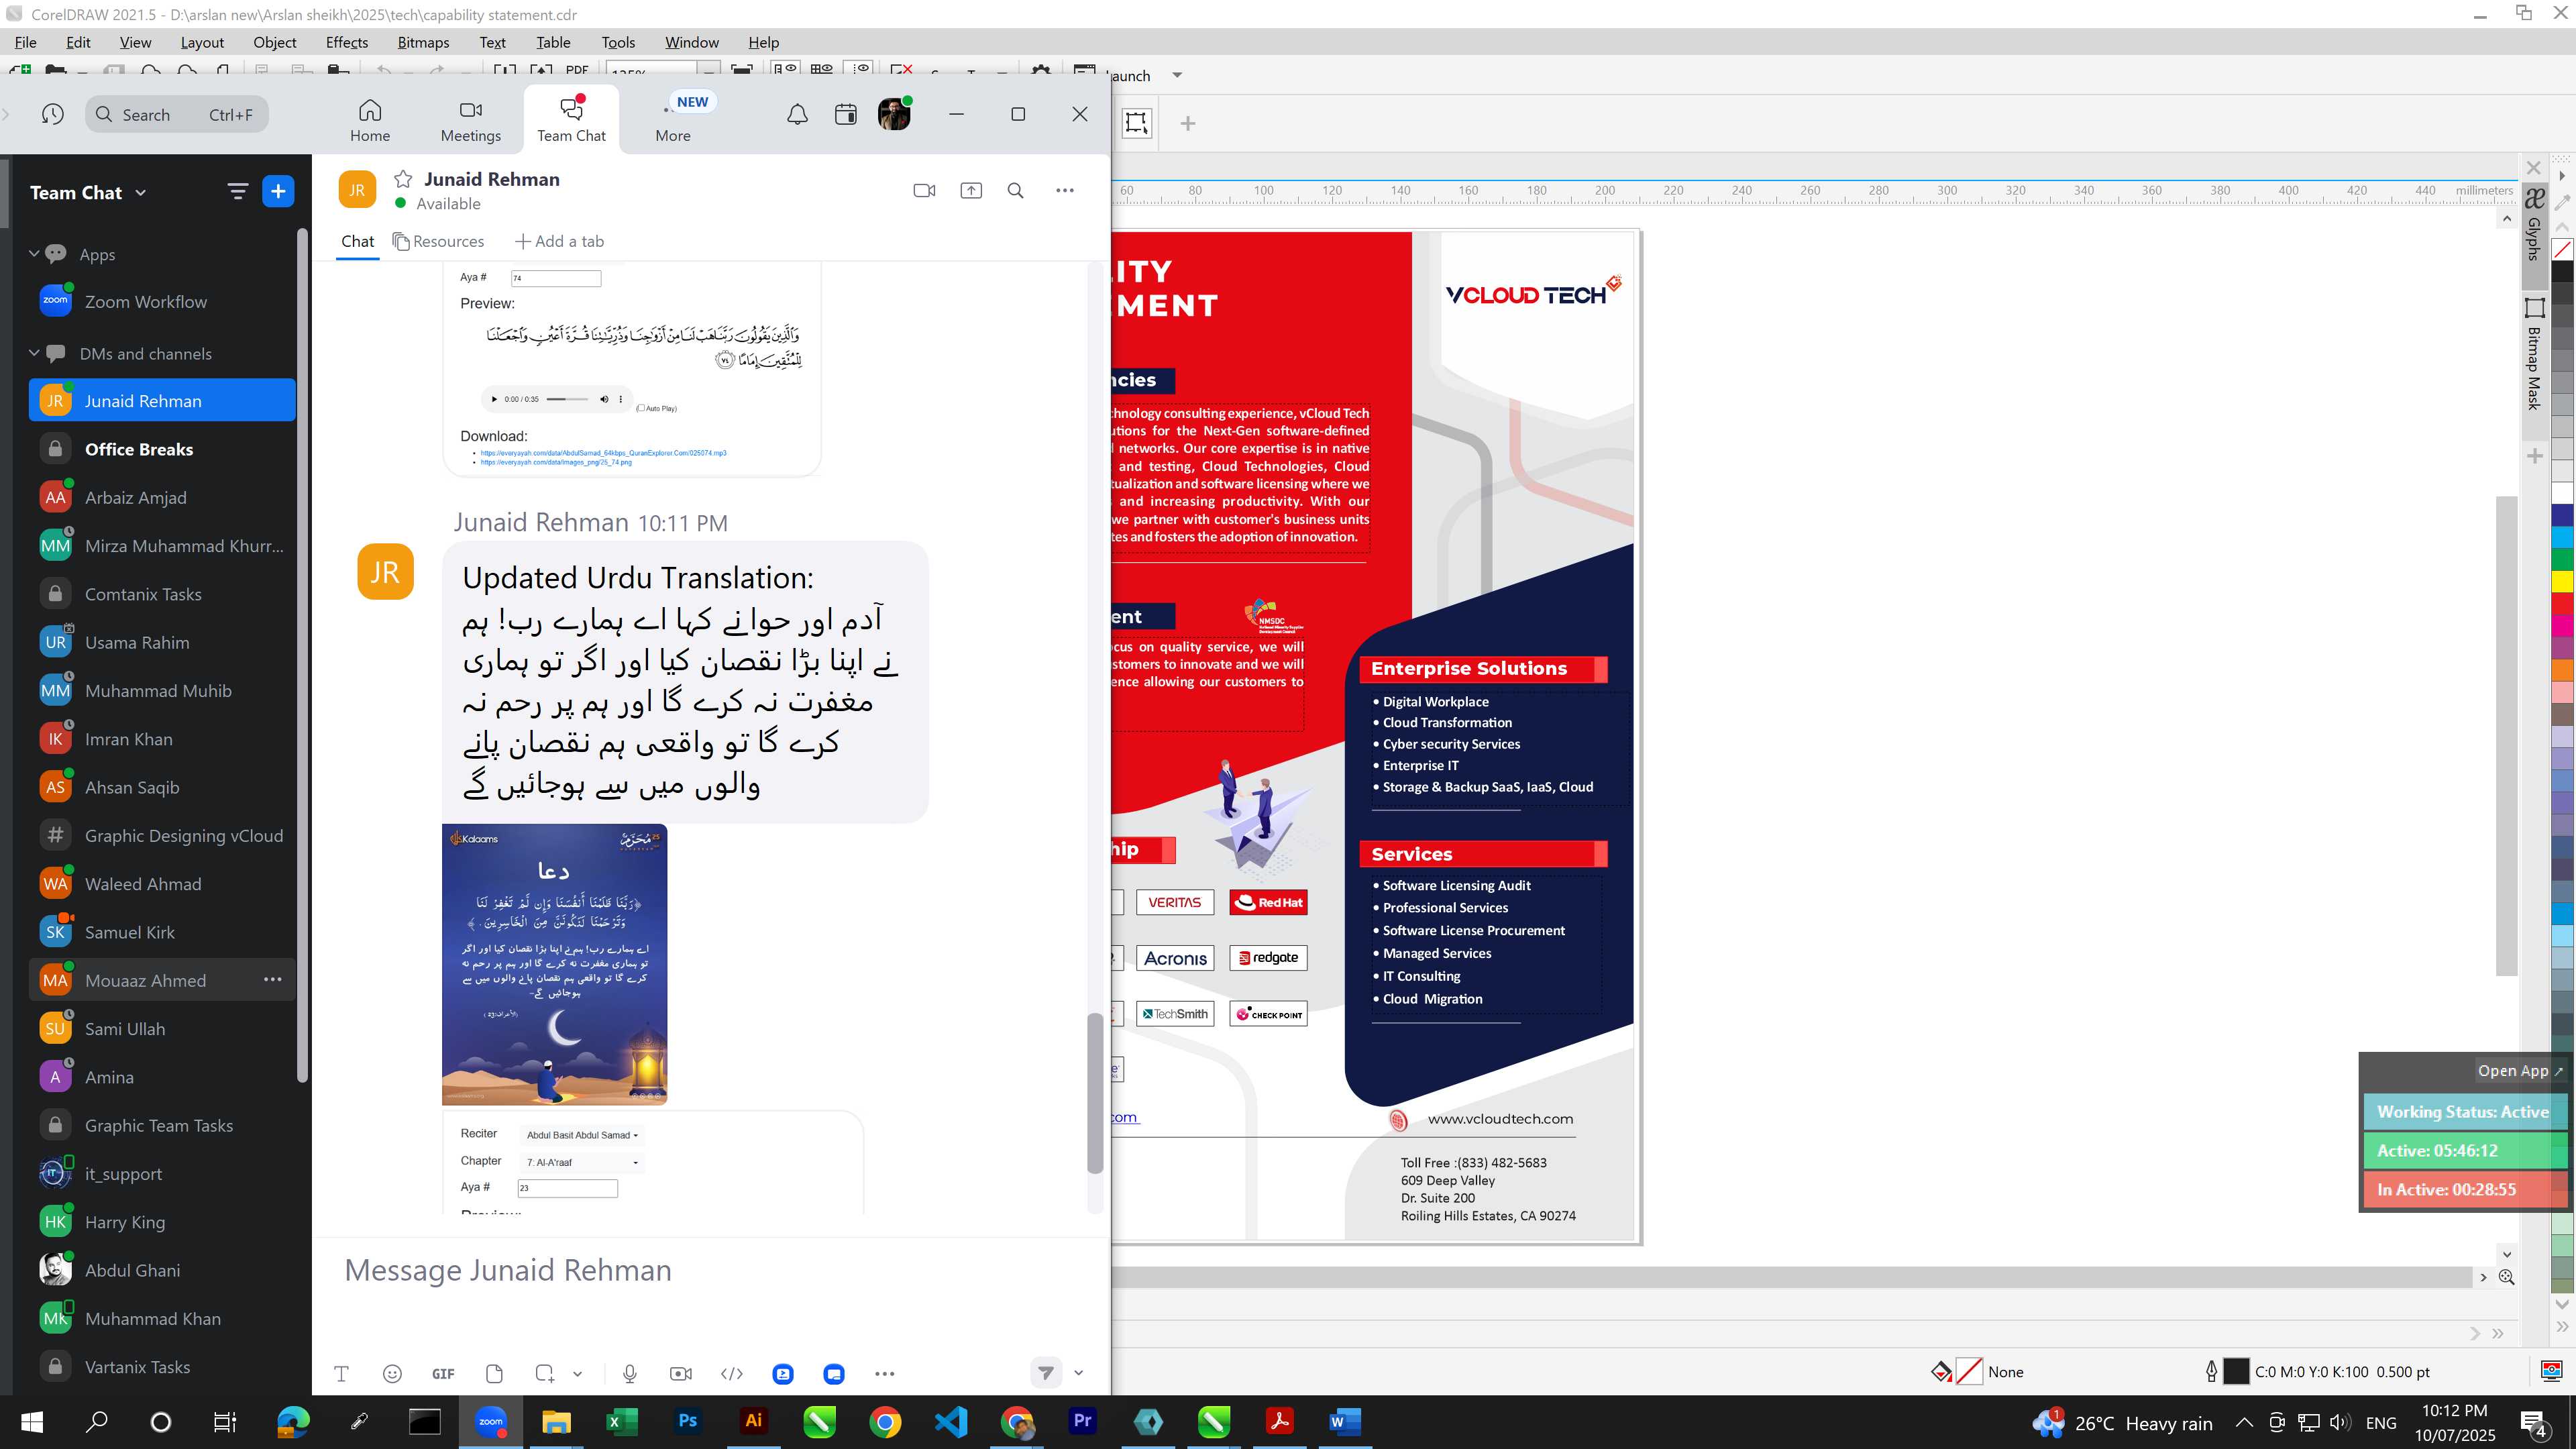This screenshot has height=1449, width=2576.
Task: Open Photoshop from the taskbar
Action: click(x=688, y=1421)
